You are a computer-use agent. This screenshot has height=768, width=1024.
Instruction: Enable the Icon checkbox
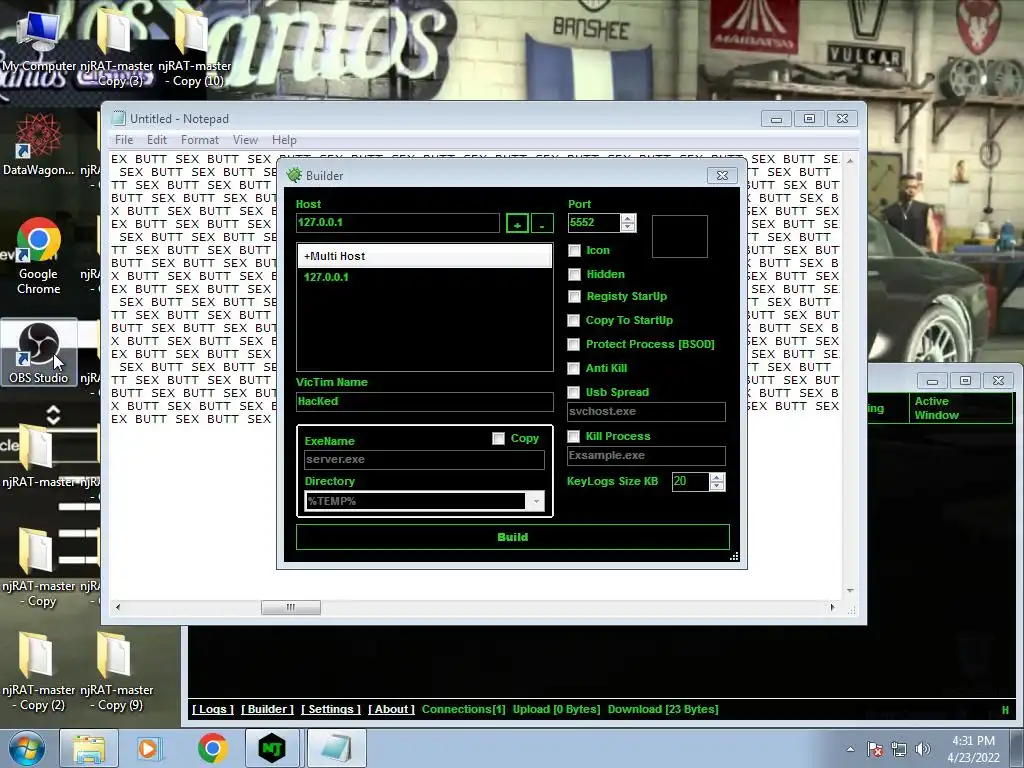(x=574, y=251)
